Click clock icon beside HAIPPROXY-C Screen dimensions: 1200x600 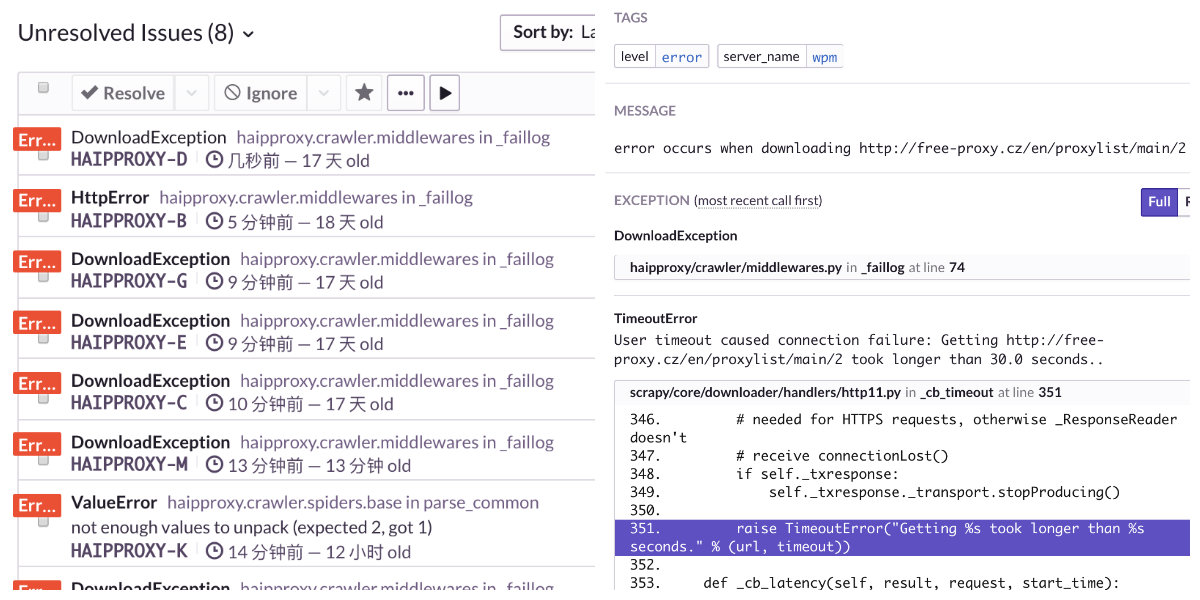(x=214, y=404)
